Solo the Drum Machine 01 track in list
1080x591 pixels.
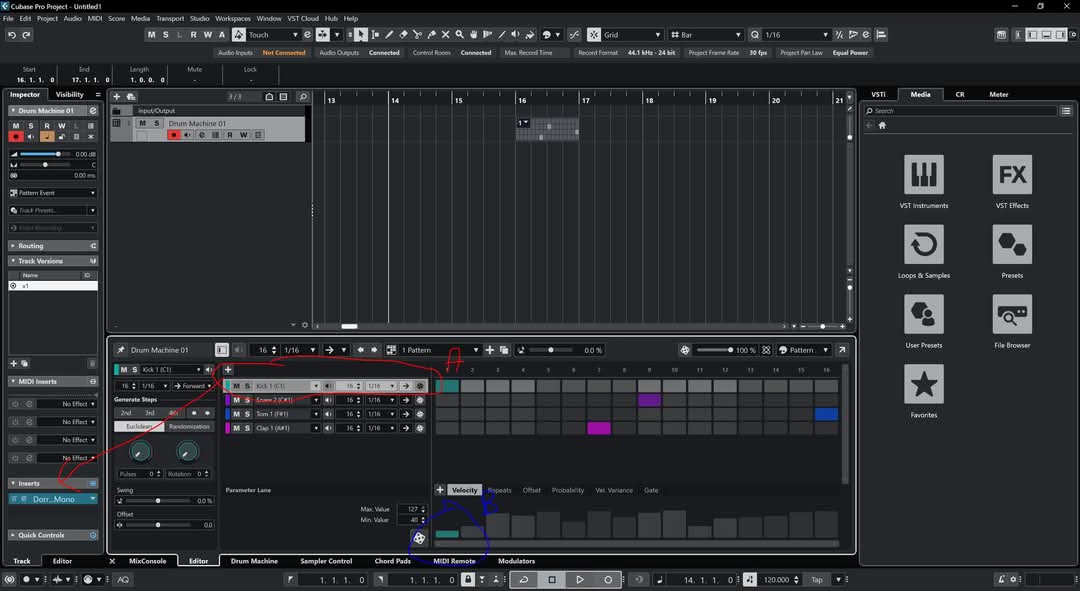156,123
